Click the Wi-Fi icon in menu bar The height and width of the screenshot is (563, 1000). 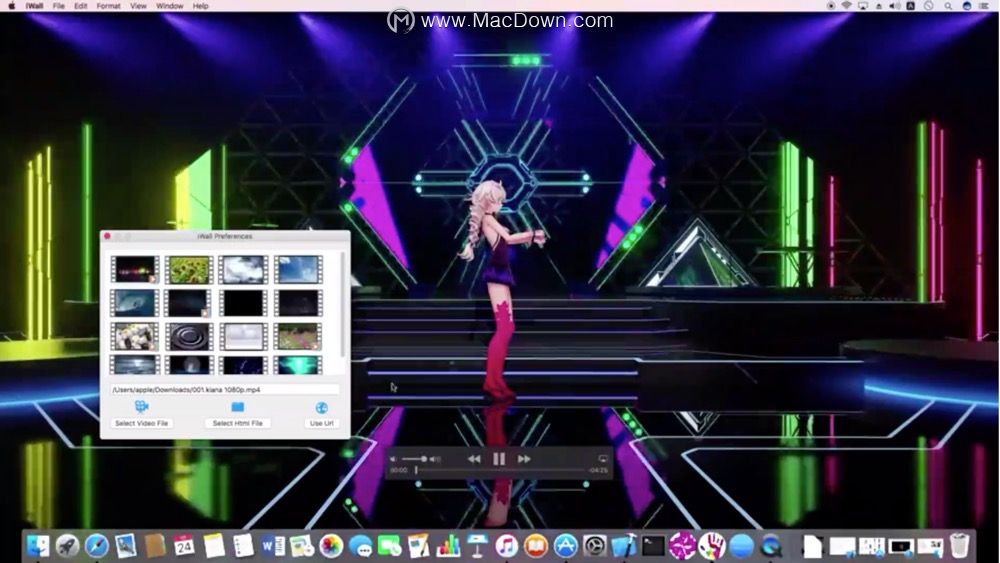[x=847, y=6]
